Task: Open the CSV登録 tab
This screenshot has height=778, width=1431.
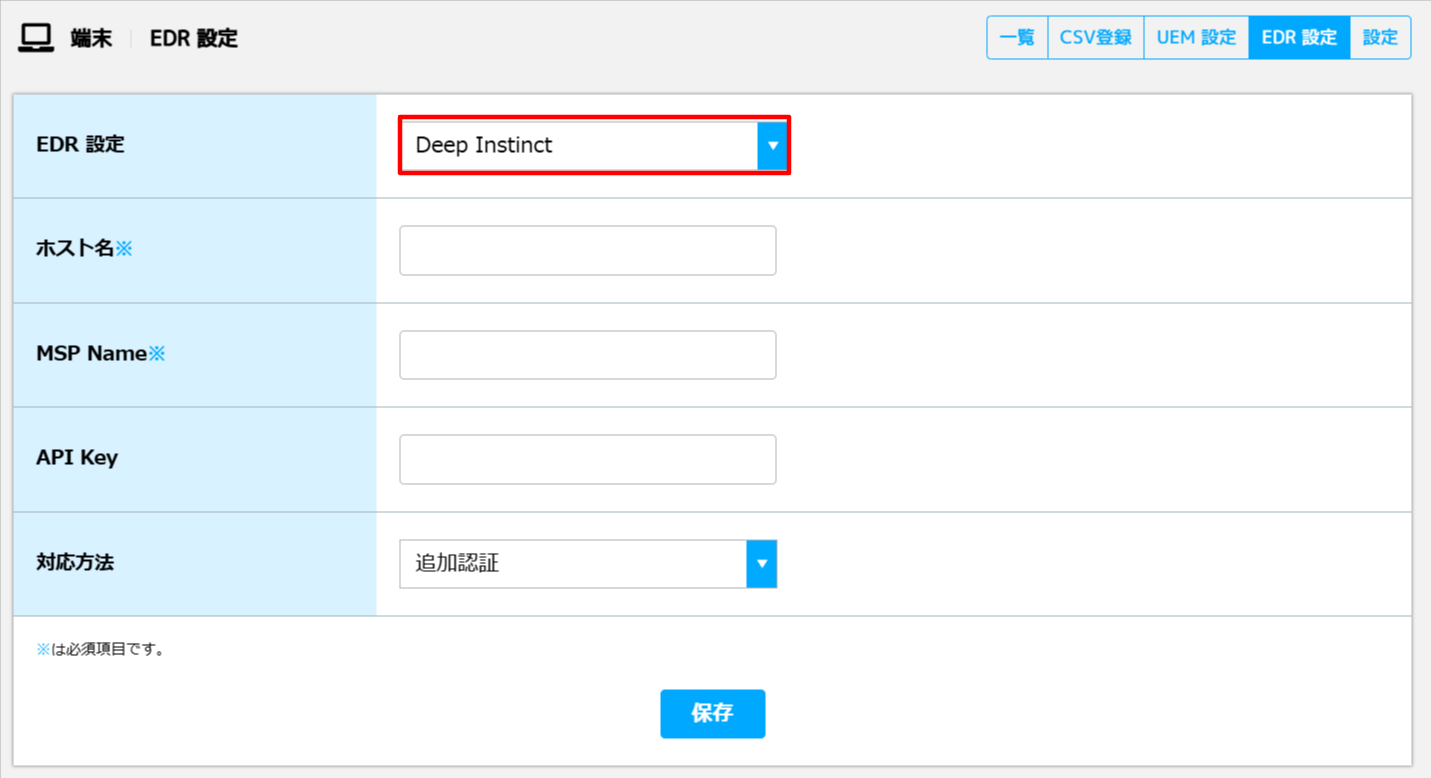Action: click(1096, 38)
